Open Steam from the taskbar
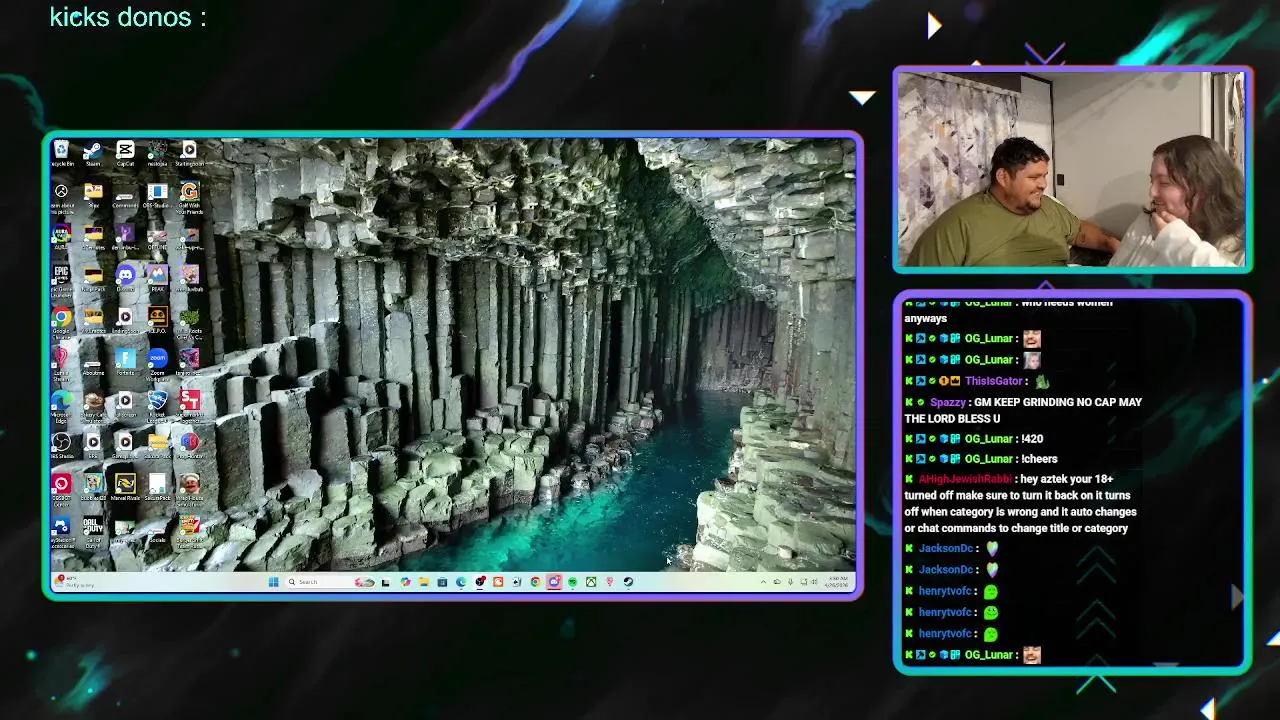This screenshot has height=720, width=1280. [628, 582]
